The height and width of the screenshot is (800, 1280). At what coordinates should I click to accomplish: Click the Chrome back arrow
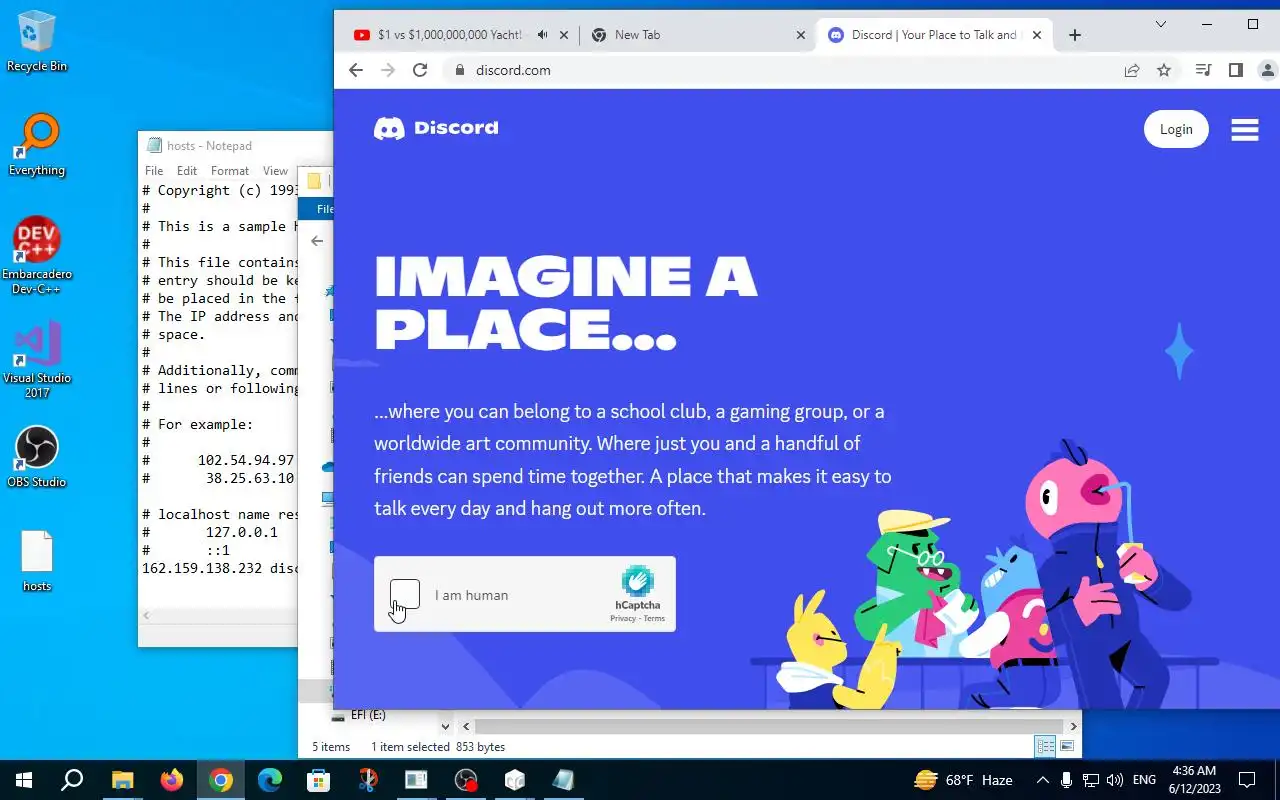click(355, 70)
